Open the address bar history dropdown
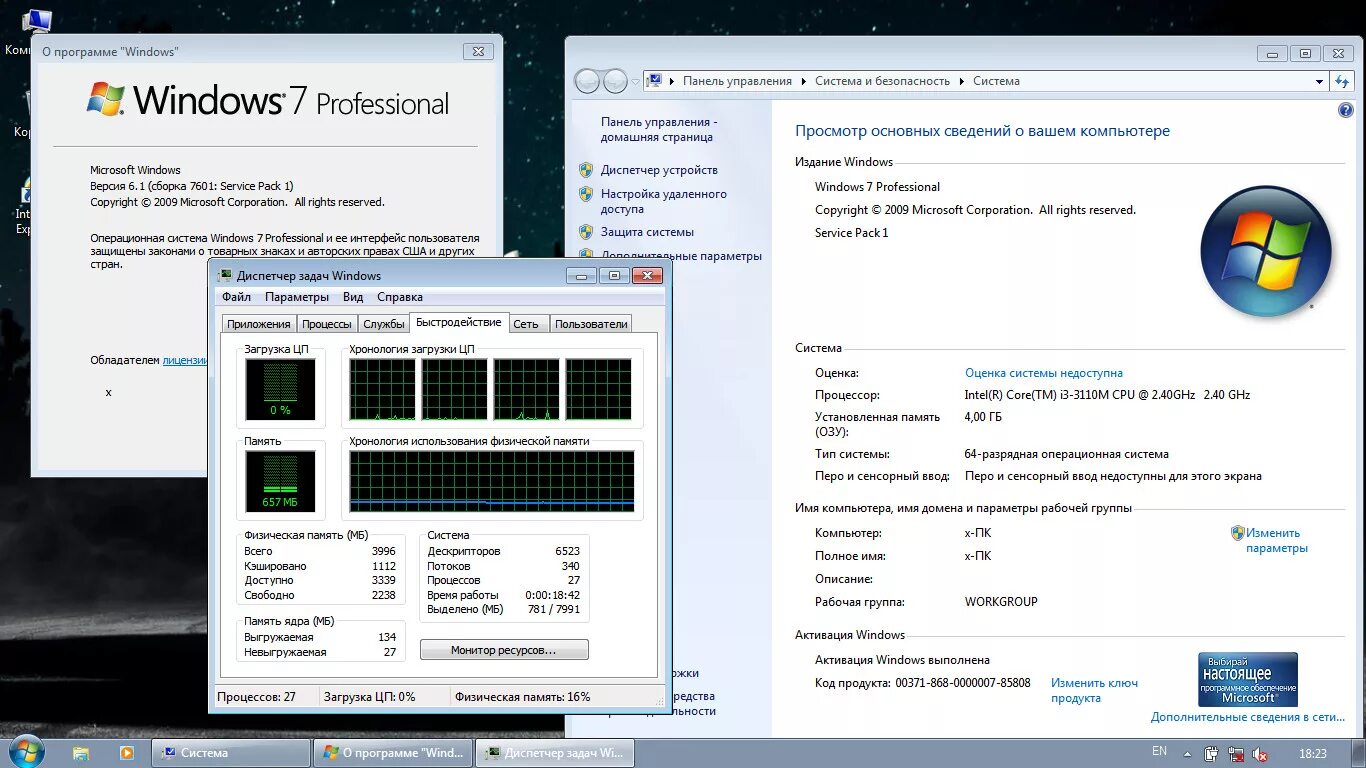Image resolution: width=1366 pixels, height=768 pixels. point(1319,81)
